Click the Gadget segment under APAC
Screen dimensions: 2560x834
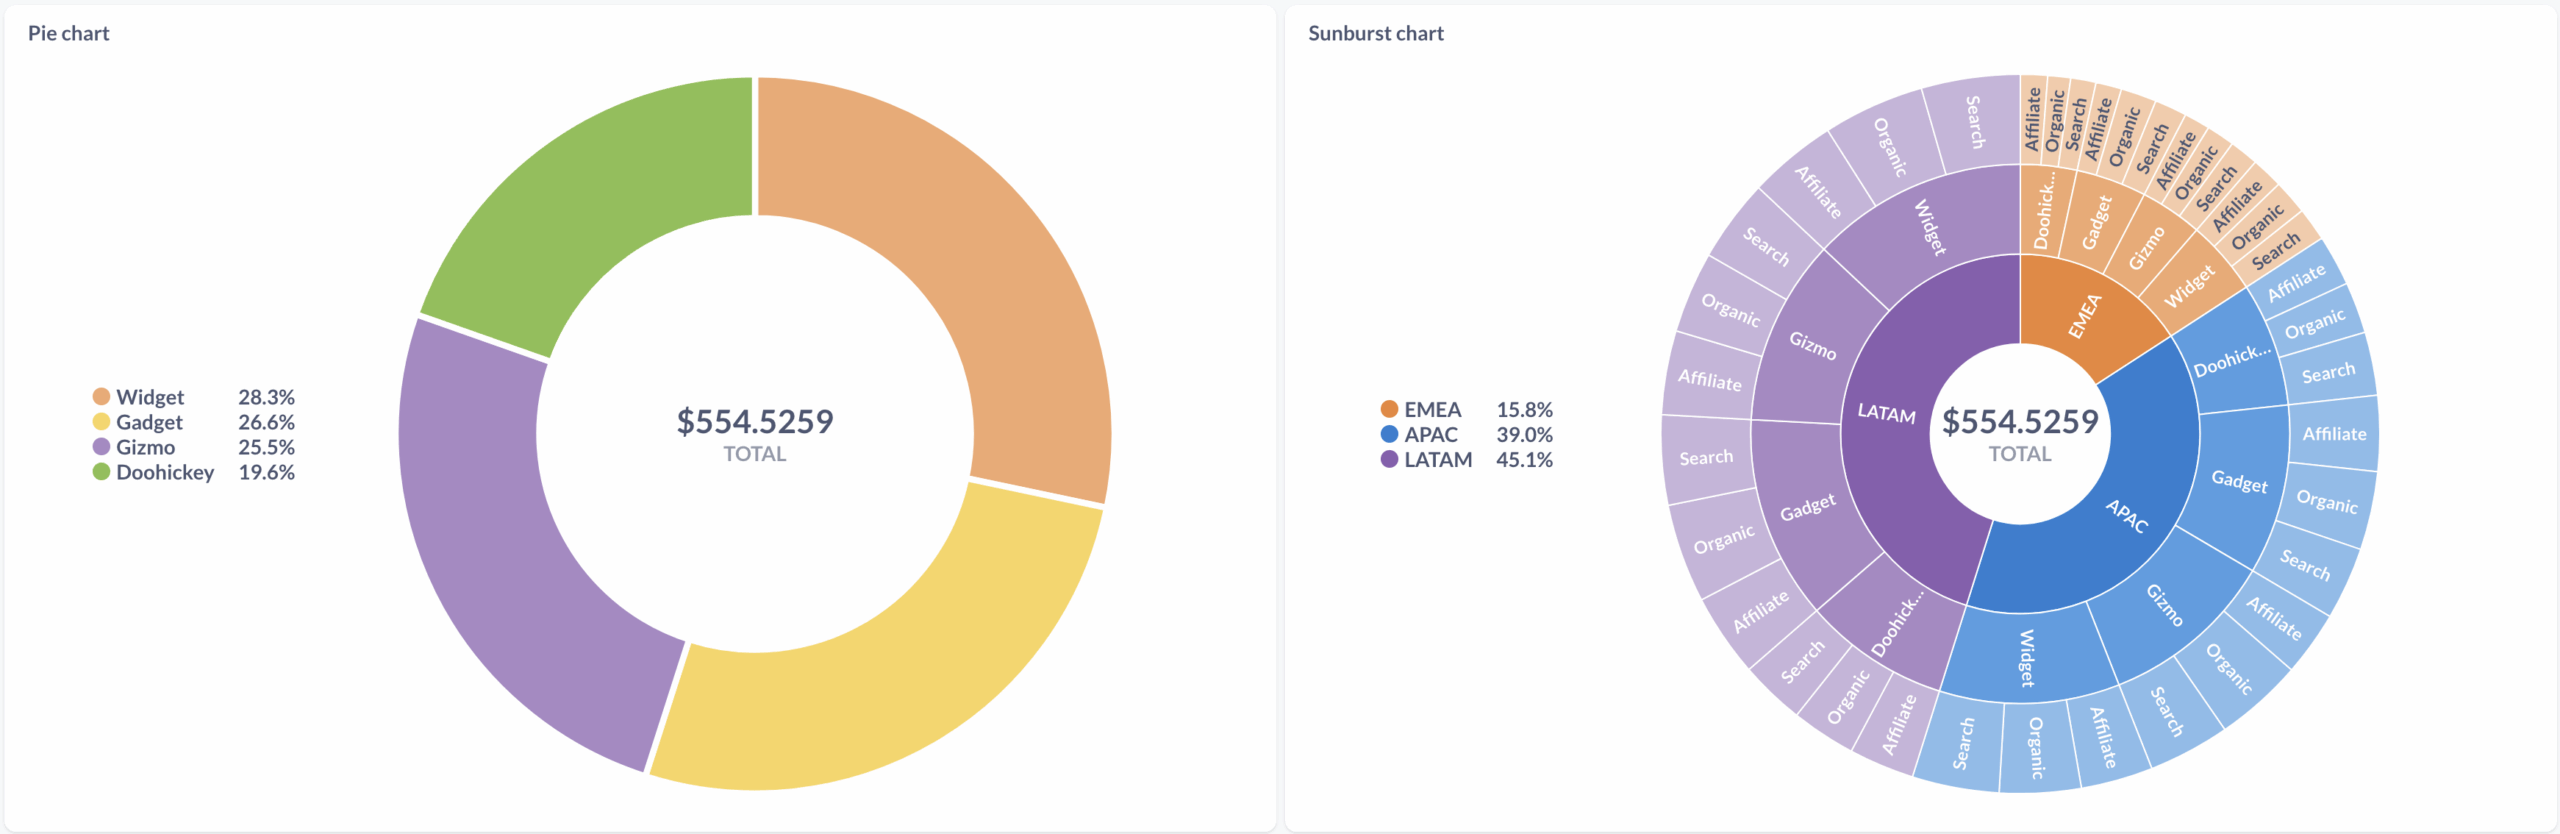(2240, 482)
